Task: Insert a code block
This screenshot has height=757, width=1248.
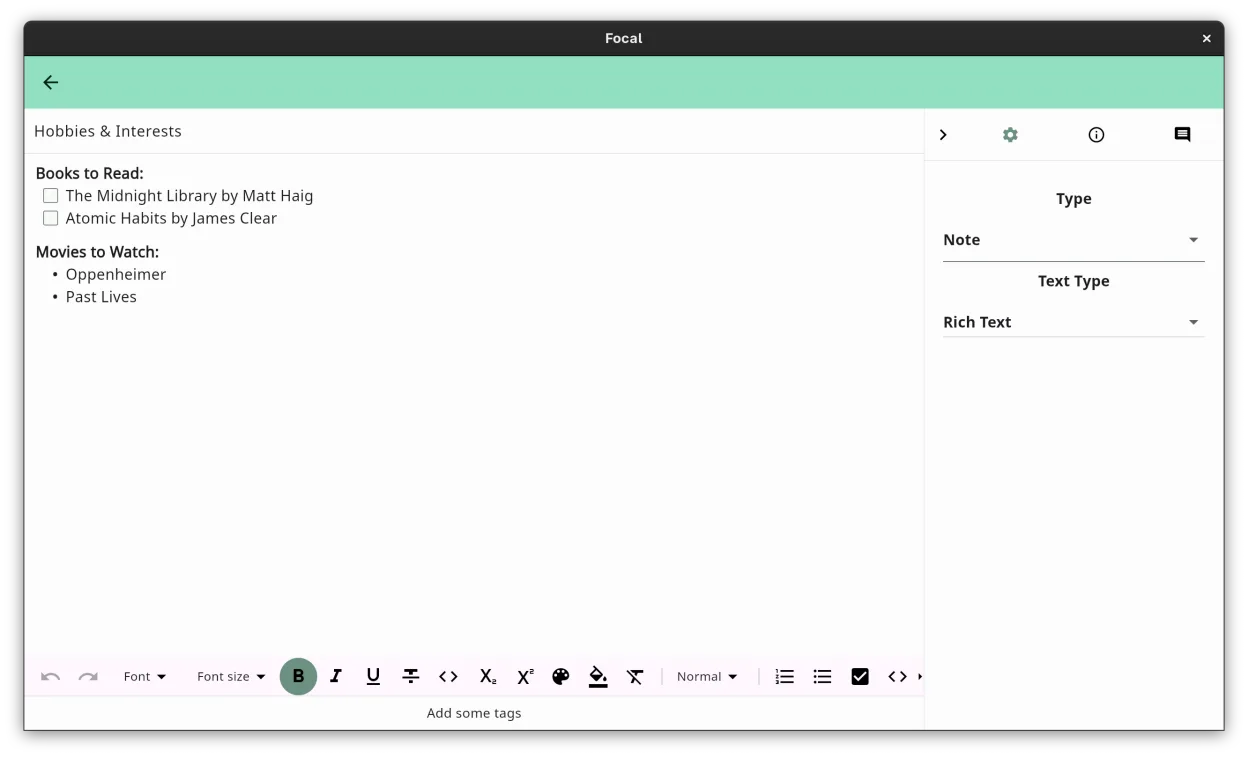Action: (x=897, y=677)
